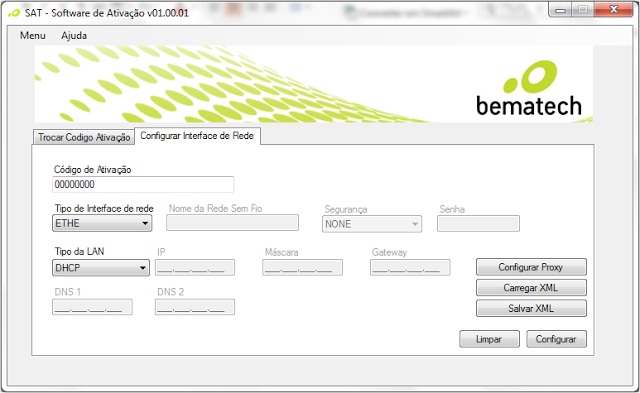Click the Senha password field
This screenshot has height=393, width=640.
click(478, 224)
